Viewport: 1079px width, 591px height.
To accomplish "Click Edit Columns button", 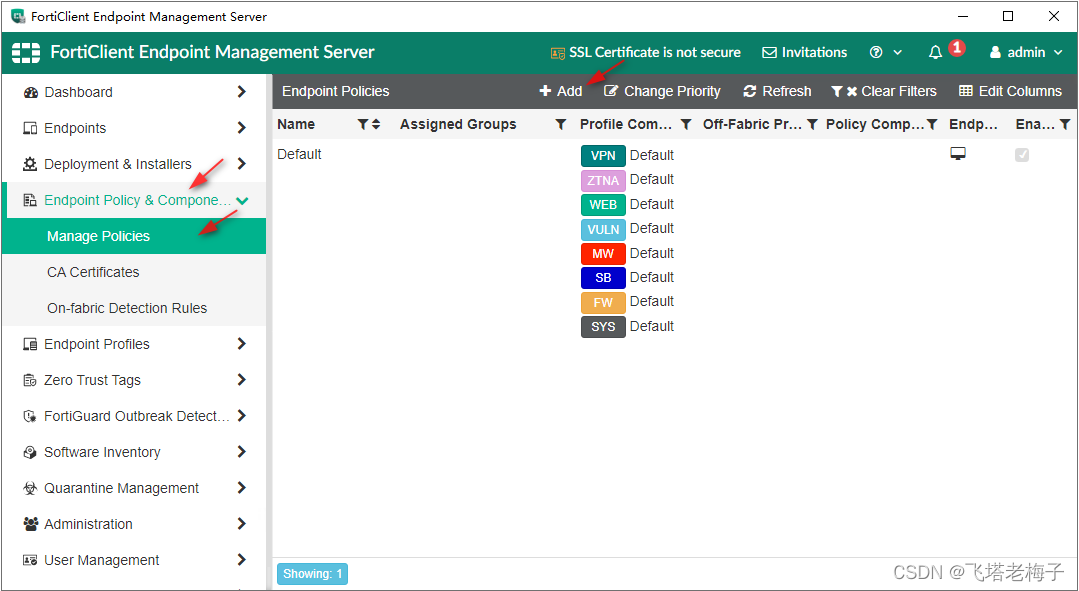I will pyautogui.click(x=1010, y=92).
